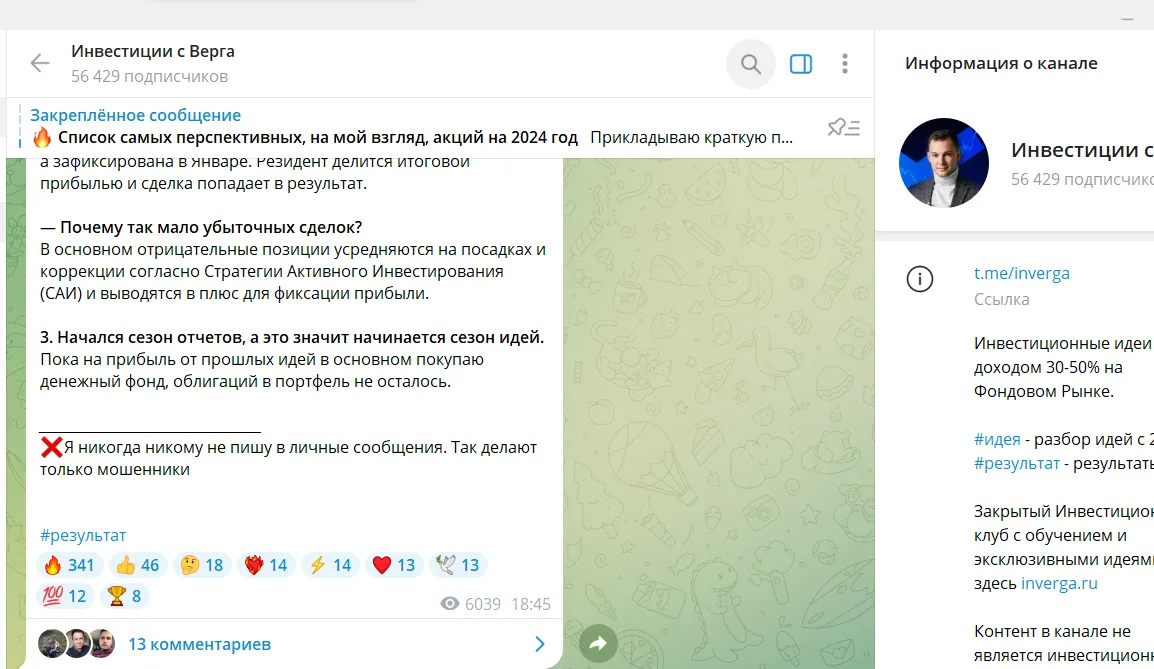Click the fire emoji in the pinned message
Screen dimensions: 1154x669
(x=42, y=137)
